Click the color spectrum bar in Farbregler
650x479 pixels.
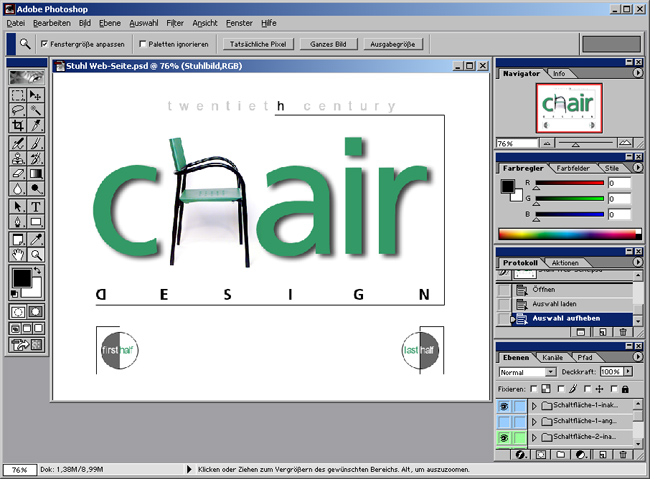pyautogui.click(x=564, y=233)
